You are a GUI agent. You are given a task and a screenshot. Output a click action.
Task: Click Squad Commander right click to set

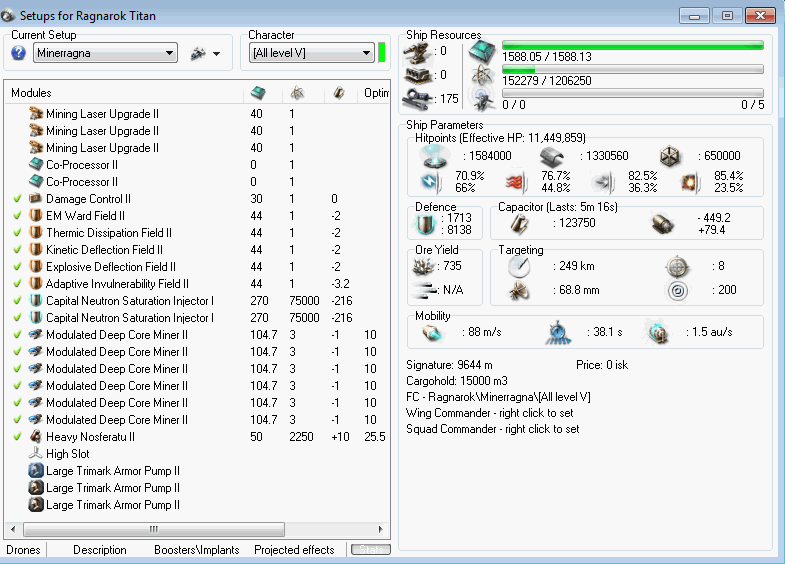coord(493,429)
